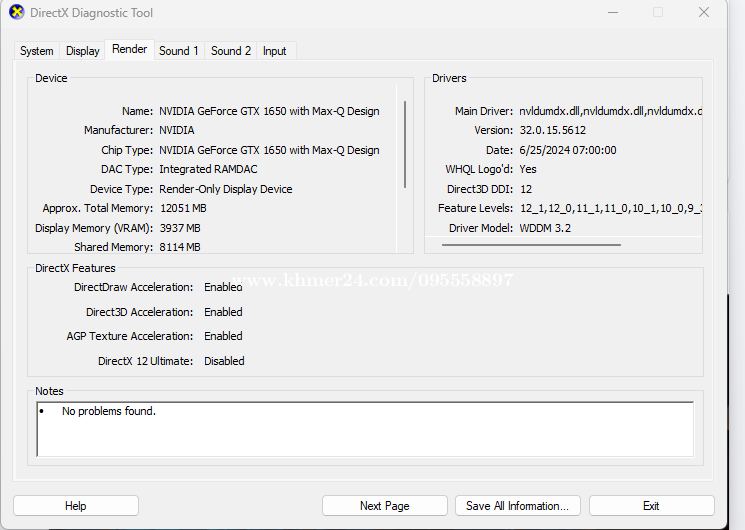Click the Direct3D Acceleration Enabled value
This screenshot has height=530, width=745.
pyautogui.click(x=223, y=312)
